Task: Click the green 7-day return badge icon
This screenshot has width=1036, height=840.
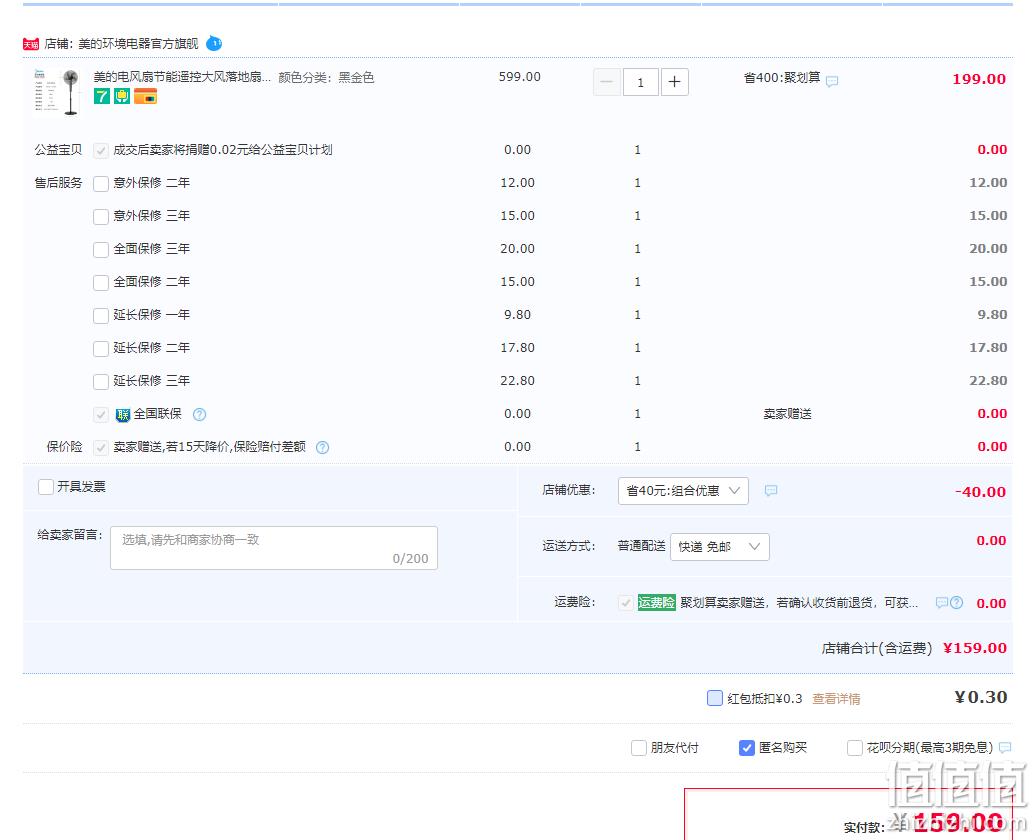Action: point(102,96)
